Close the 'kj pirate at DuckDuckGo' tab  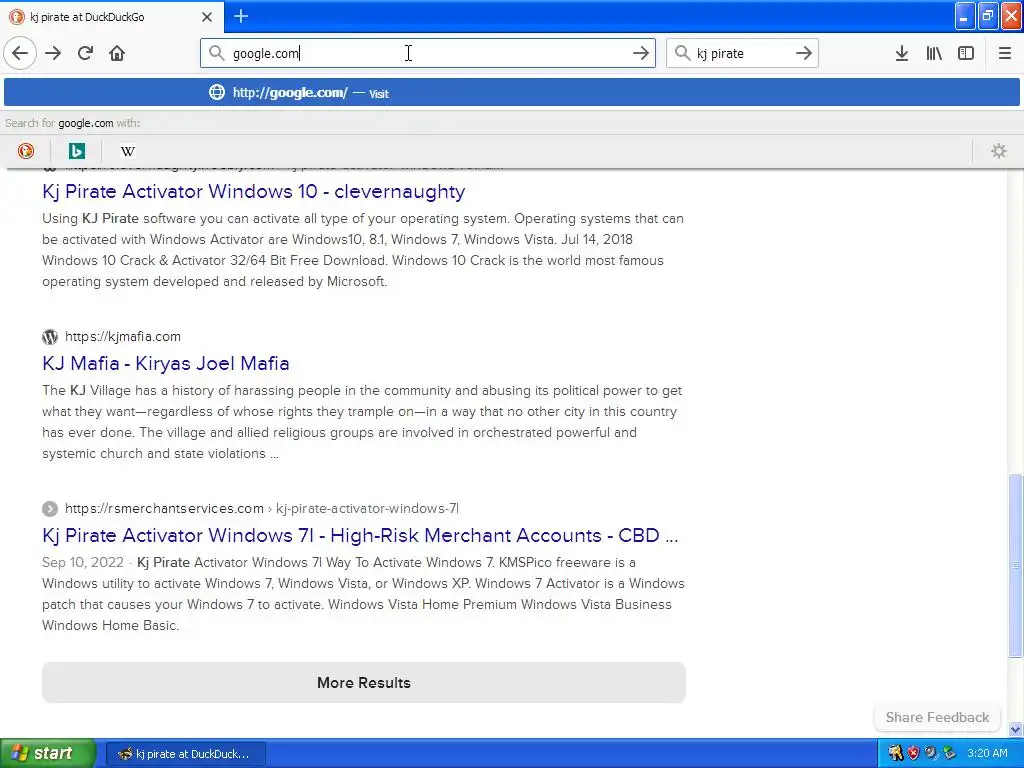coord(206,17)
